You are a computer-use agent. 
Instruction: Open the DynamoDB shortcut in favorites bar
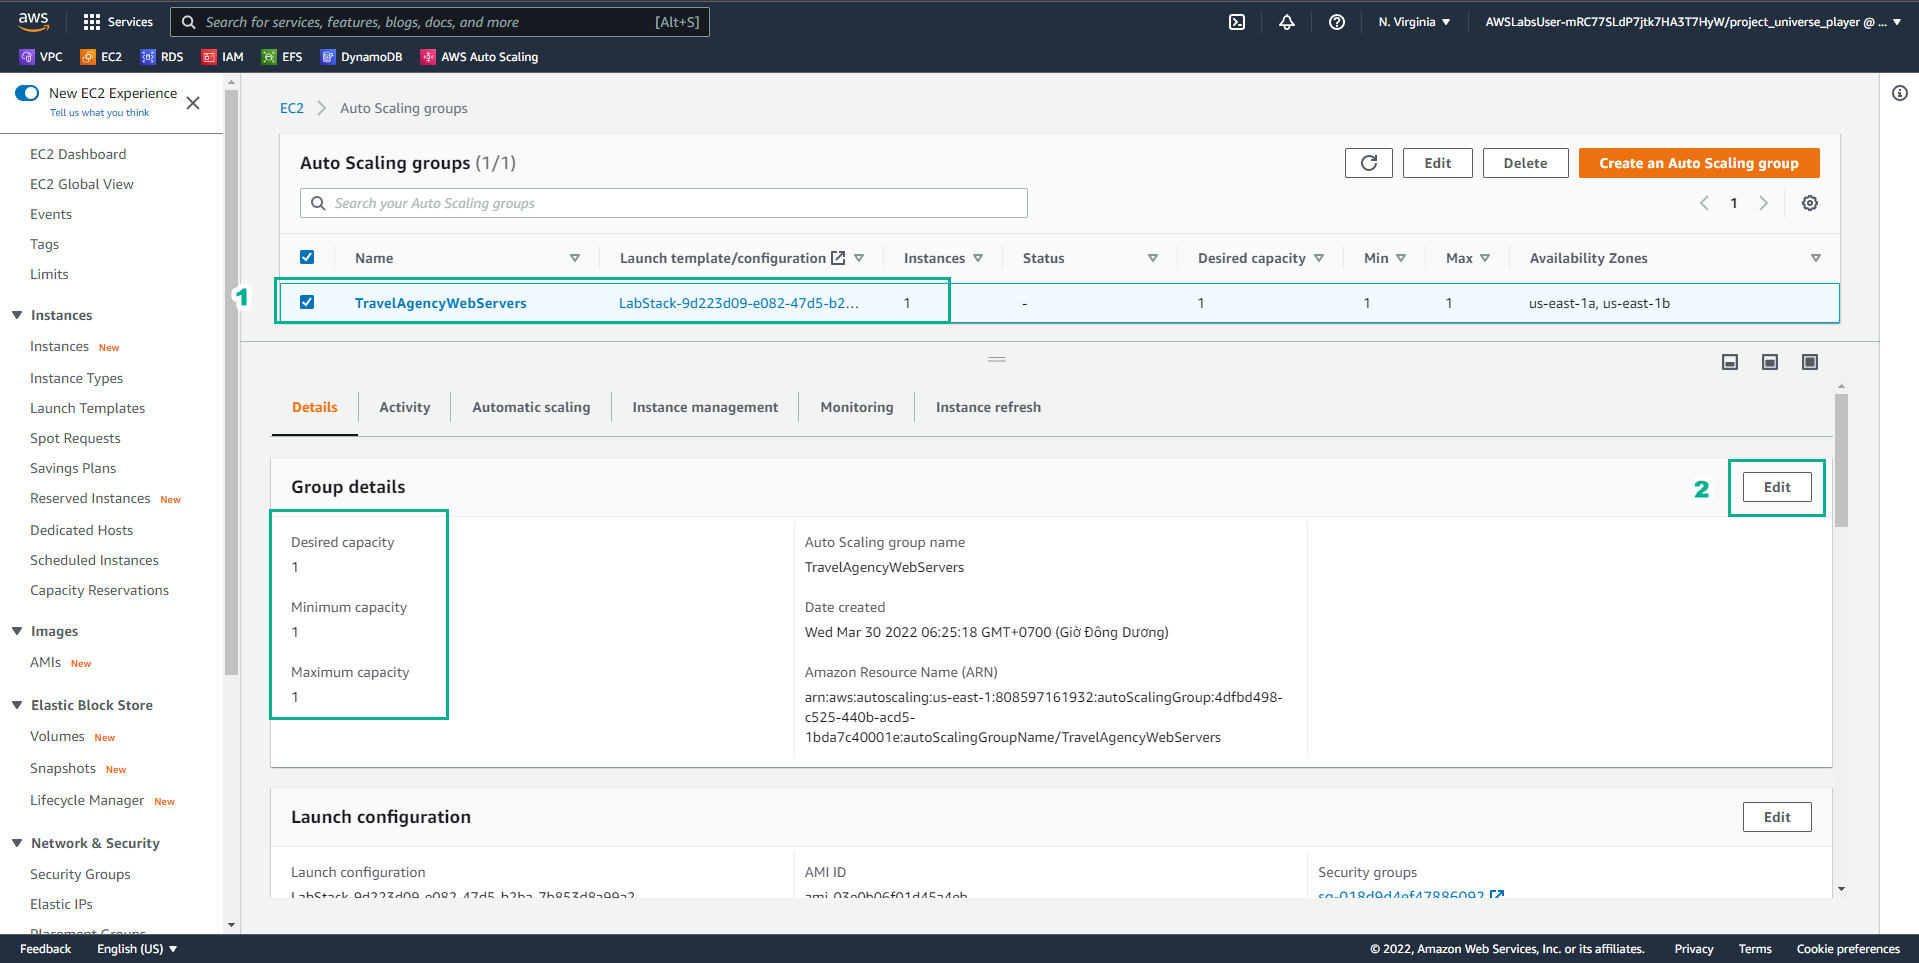tap(361, 57)
